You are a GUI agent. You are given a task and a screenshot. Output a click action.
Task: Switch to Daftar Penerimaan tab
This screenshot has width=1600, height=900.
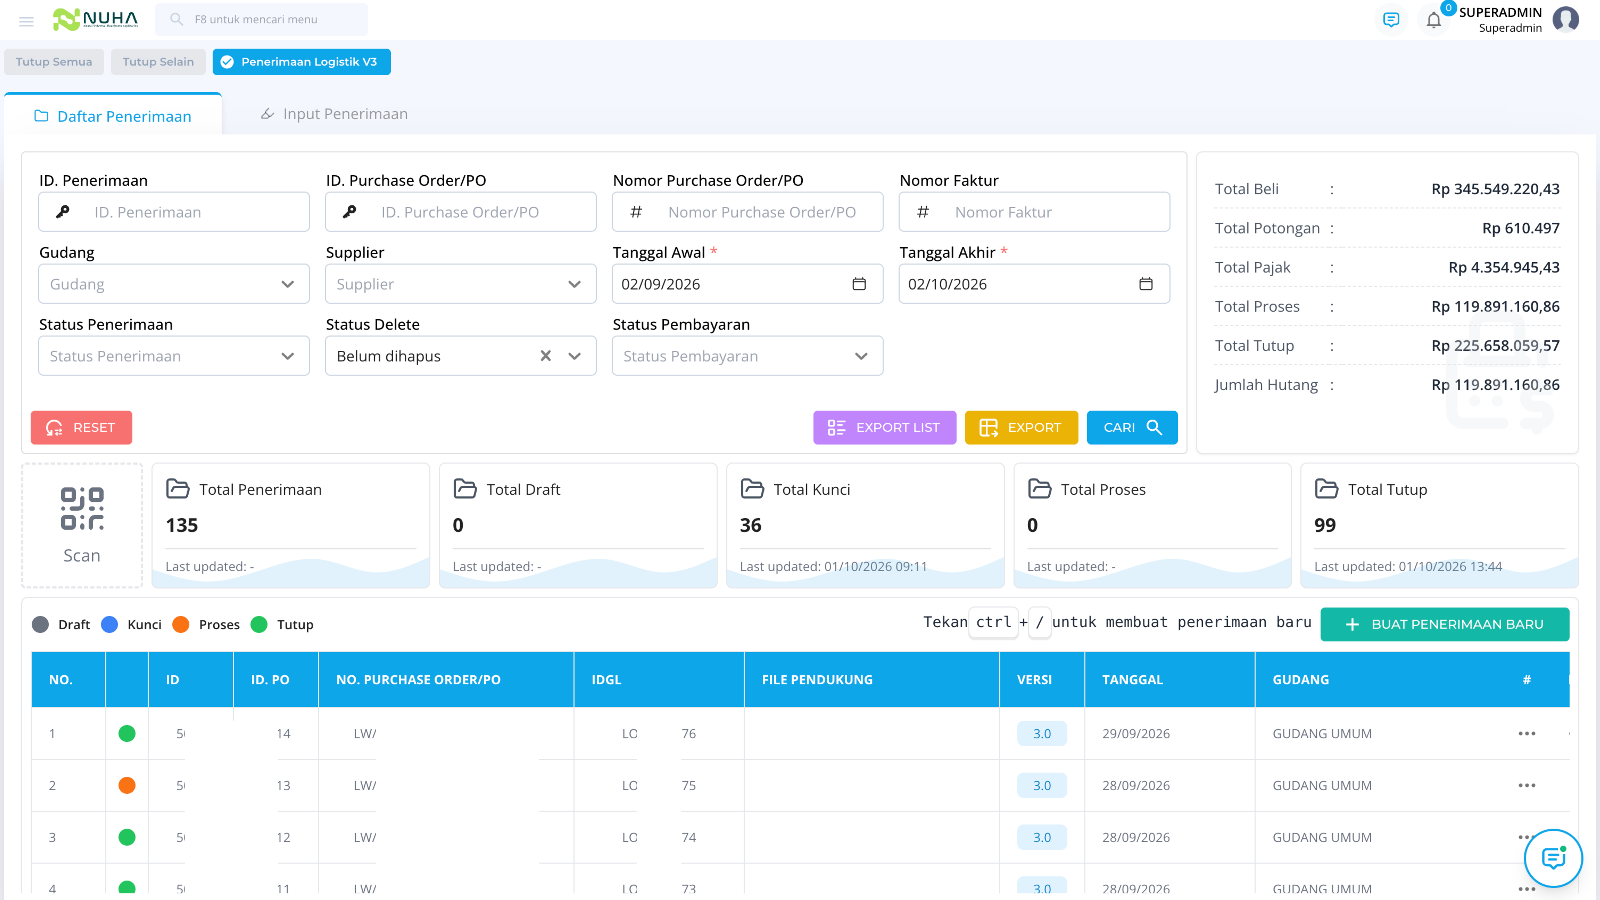point(113,116)
